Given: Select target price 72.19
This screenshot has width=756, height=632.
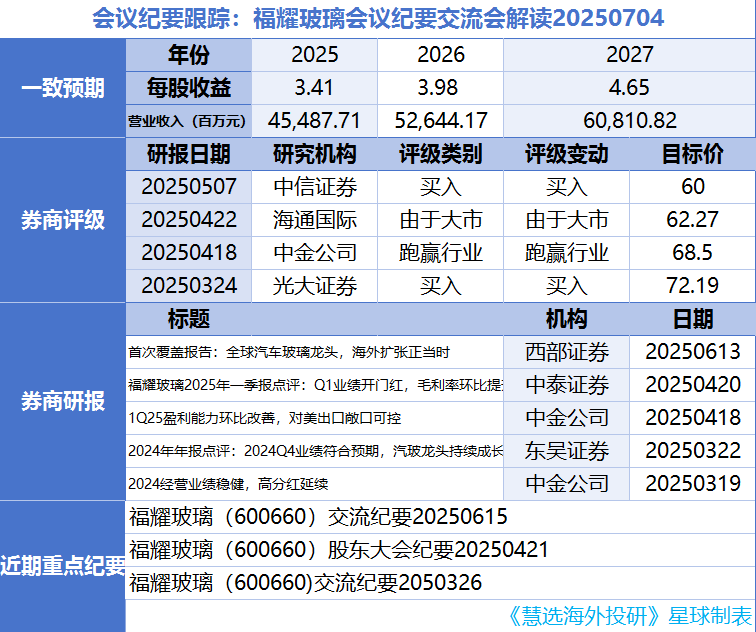Looking at the screenshot, I should click(x=692, y=285).
